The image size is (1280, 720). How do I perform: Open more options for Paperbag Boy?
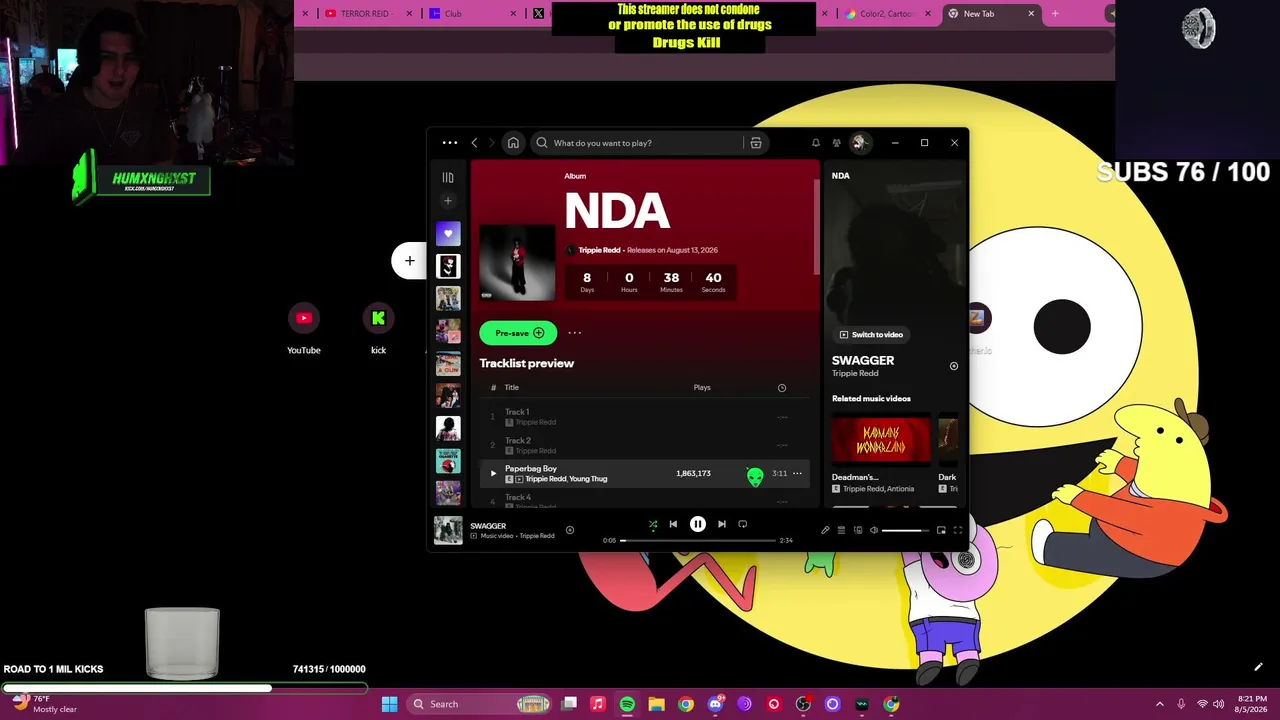pos(797,474)
